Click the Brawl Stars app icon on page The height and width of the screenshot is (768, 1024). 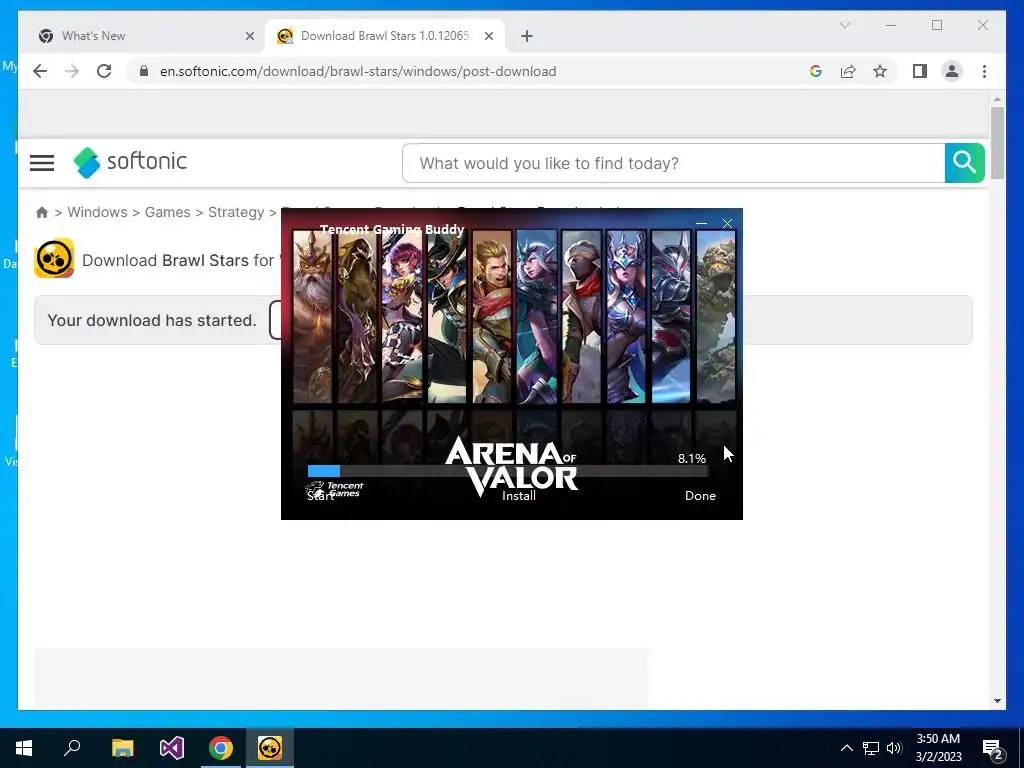point(54,259)
